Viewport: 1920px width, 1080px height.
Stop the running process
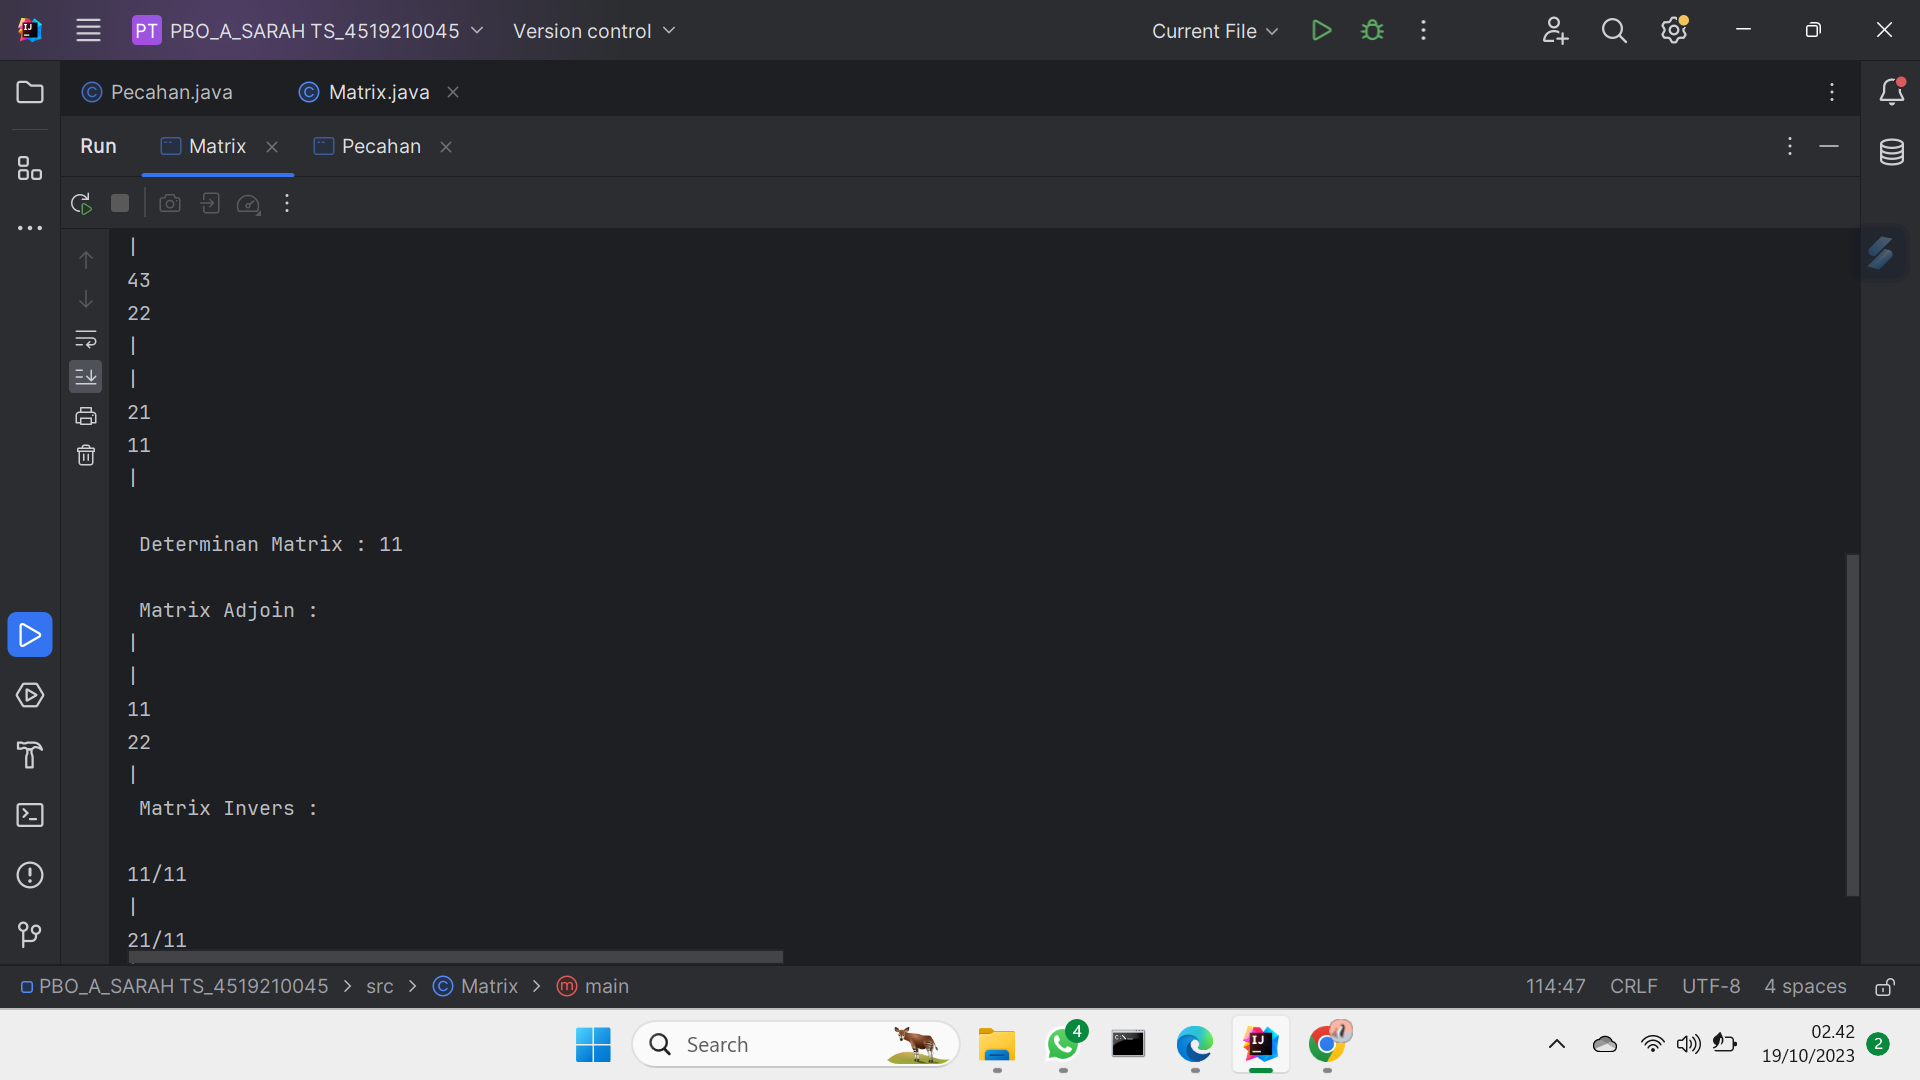coord(119,202)
